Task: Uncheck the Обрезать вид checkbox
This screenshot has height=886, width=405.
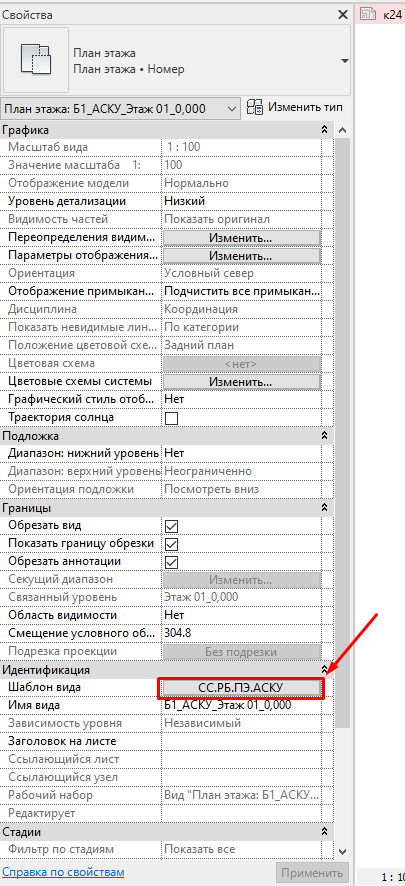Action: pos(171,526)
